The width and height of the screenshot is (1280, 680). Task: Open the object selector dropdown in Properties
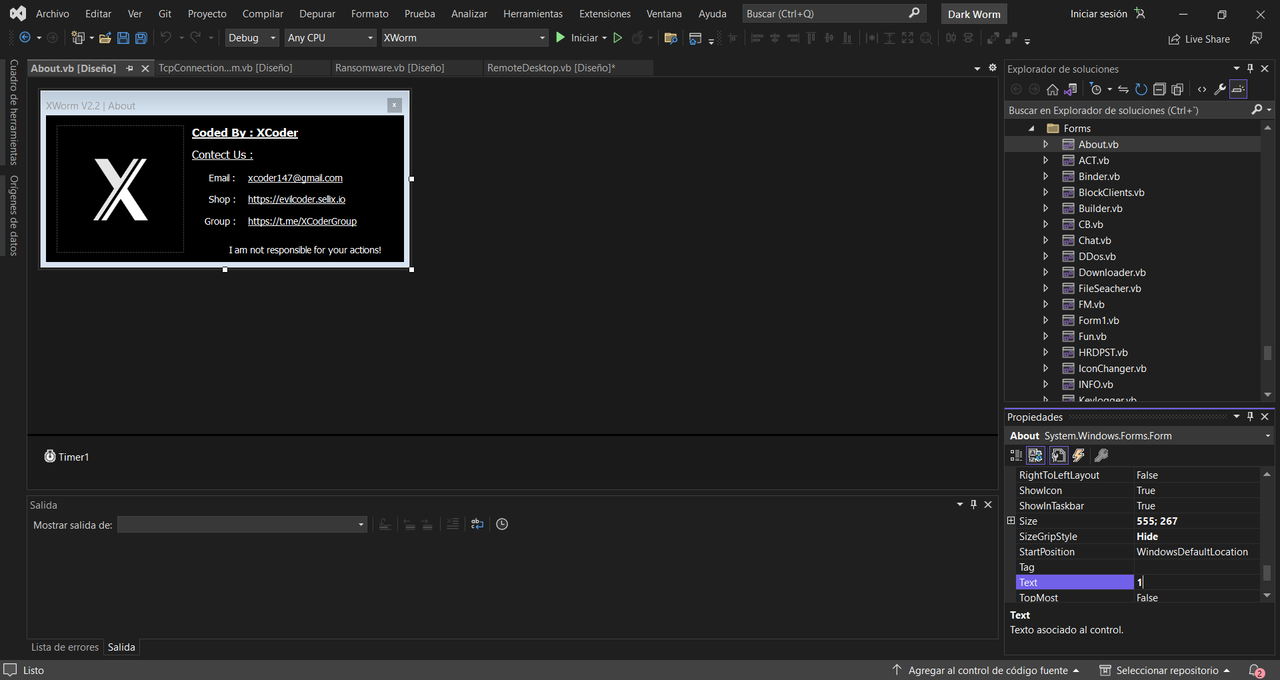coord(1268,436)
